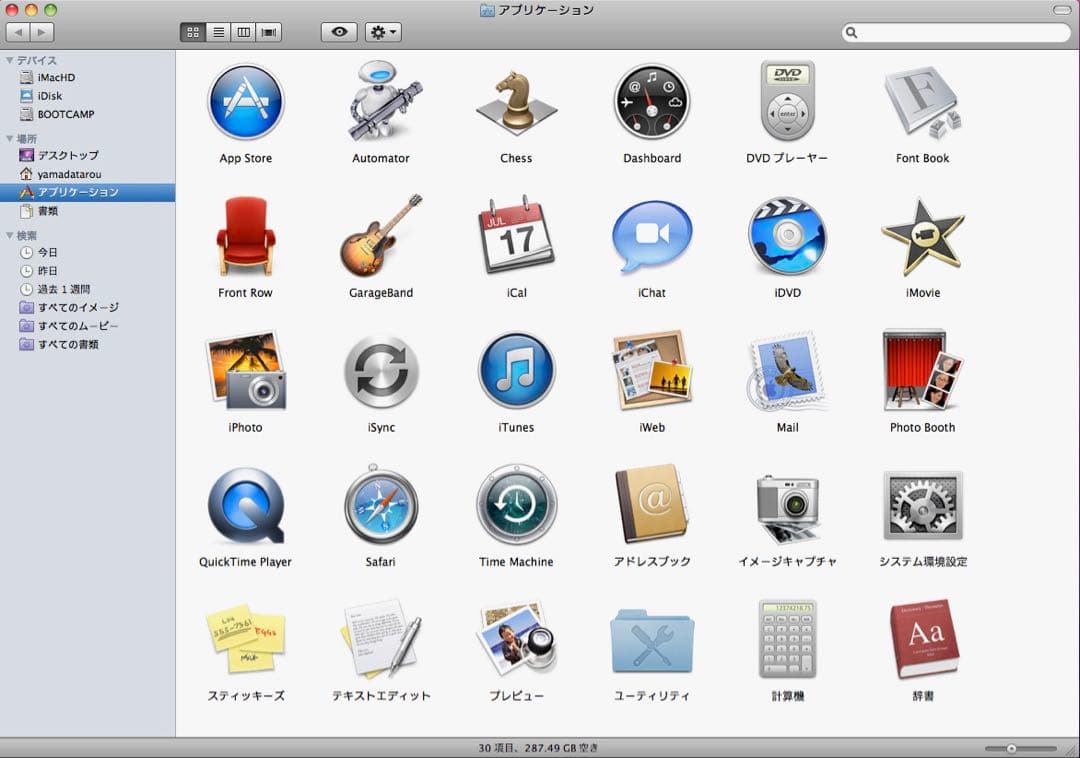Open the App Store application
The height and width of the screenshot is (758, 1080).
(x=245, y=100)
